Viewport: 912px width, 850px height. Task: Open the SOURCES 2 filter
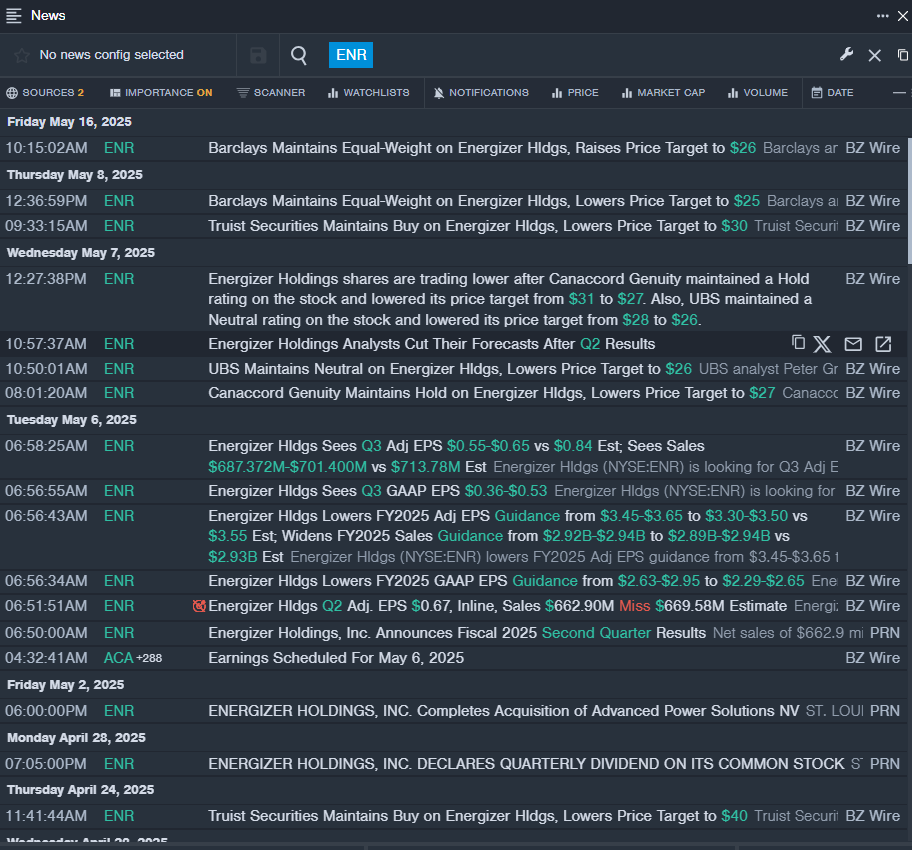click(x=45, y=93)
